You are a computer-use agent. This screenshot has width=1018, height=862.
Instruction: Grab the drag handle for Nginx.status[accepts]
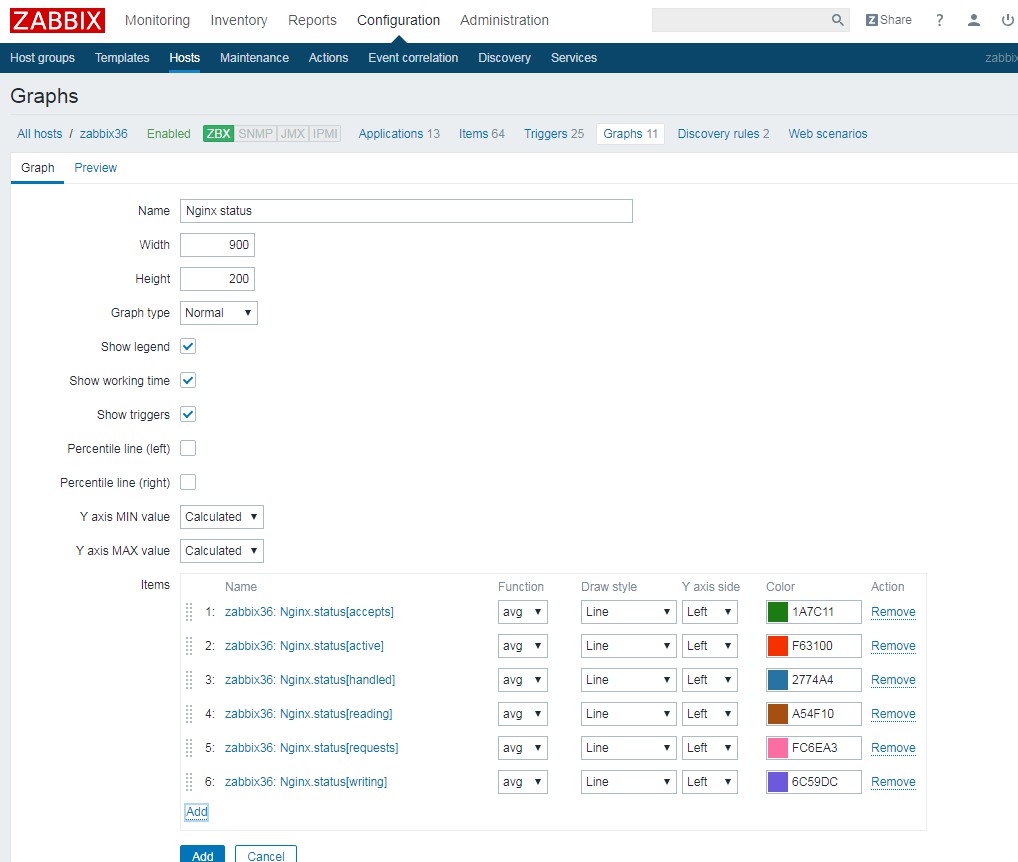(189, 612)
